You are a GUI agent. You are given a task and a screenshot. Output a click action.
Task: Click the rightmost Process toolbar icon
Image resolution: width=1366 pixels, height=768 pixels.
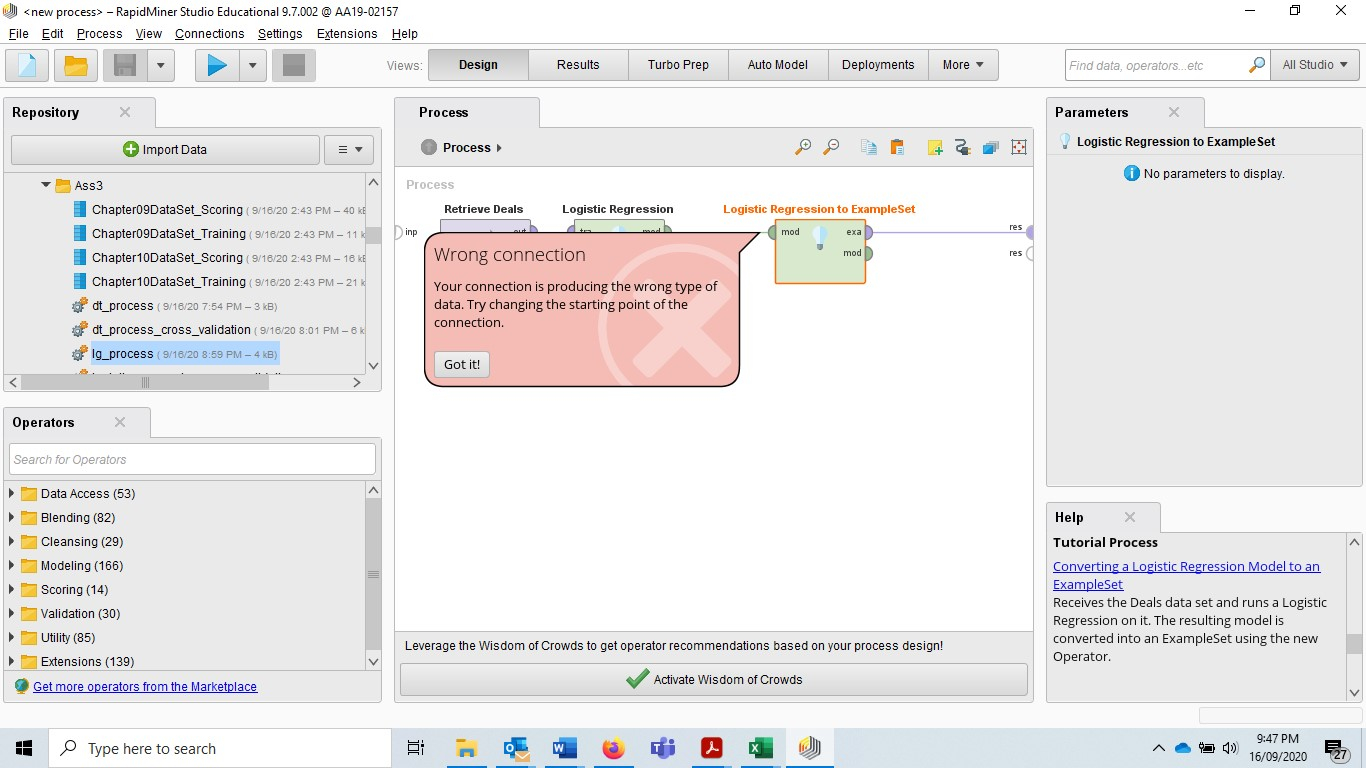1019,147
